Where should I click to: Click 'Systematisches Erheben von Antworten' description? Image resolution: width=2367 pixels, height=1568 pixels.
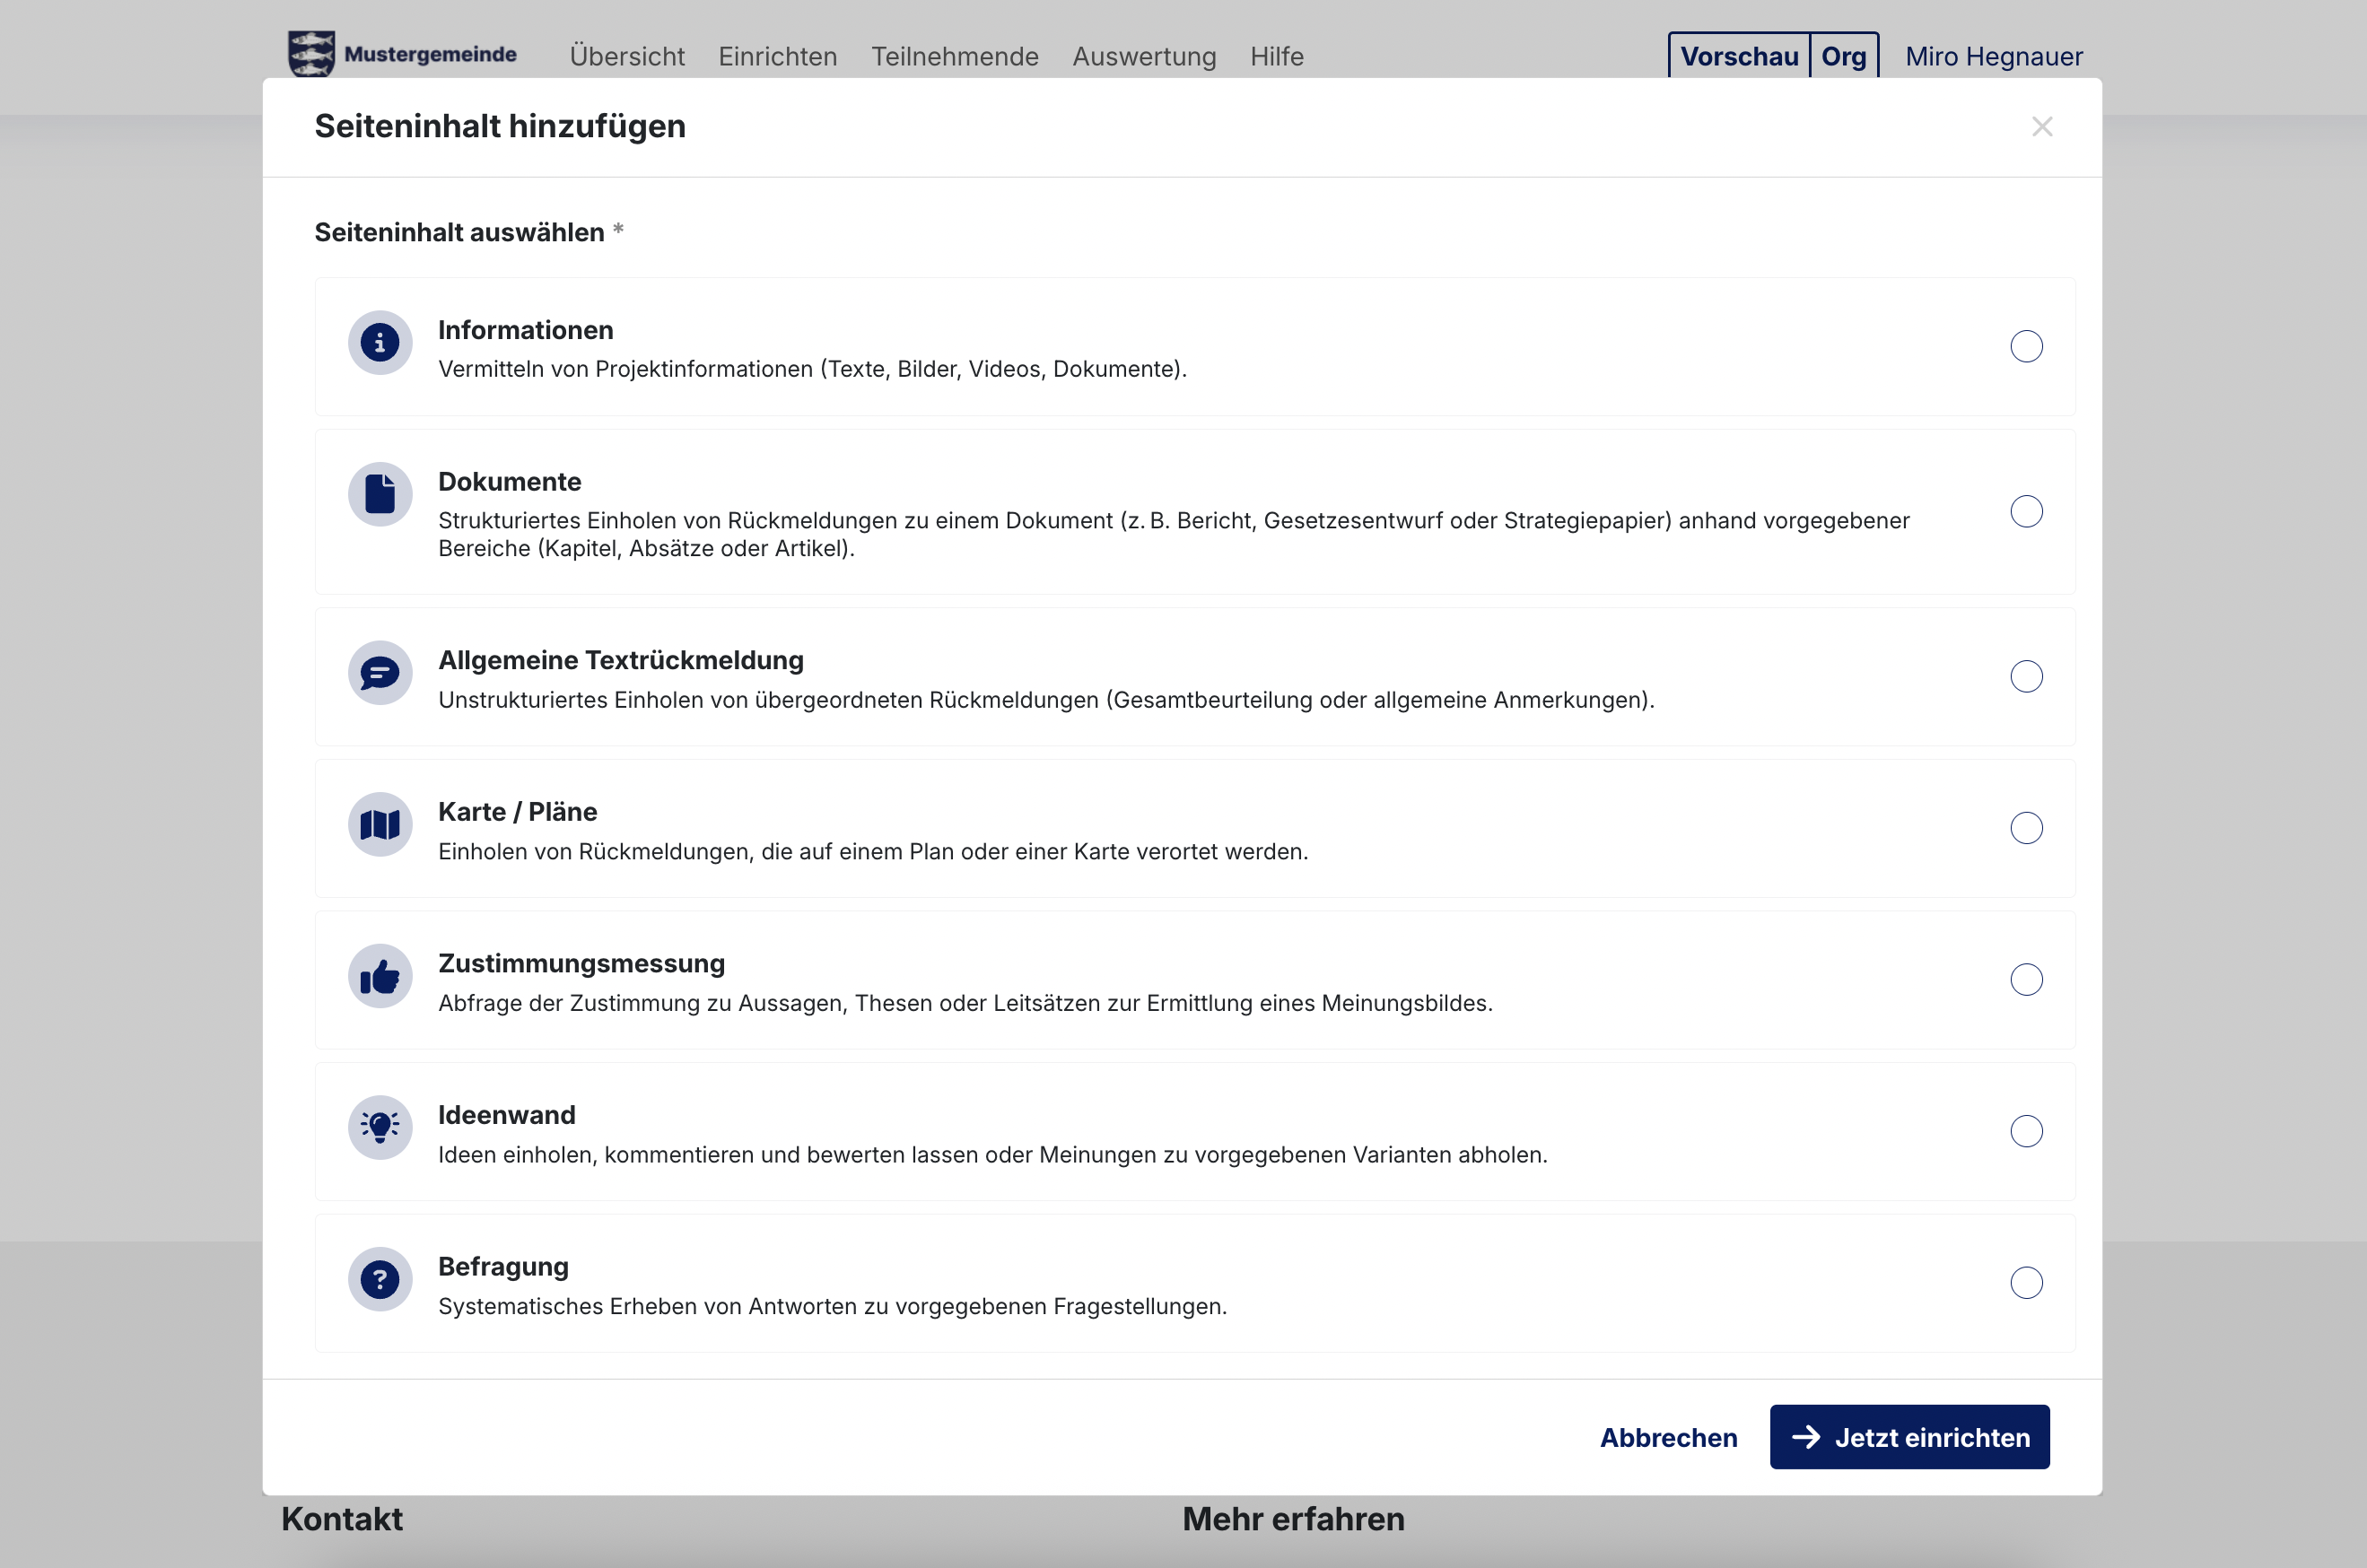pos(832,1306)
